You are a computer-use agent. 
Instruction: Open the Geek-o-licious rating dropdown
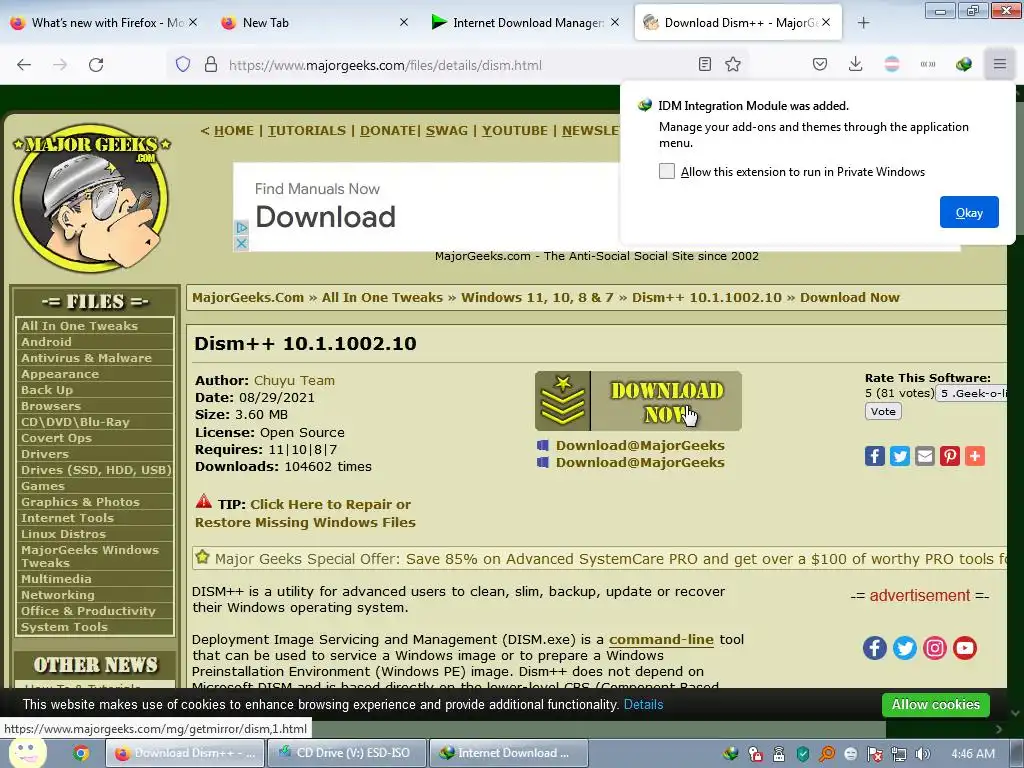pos(972,393)
